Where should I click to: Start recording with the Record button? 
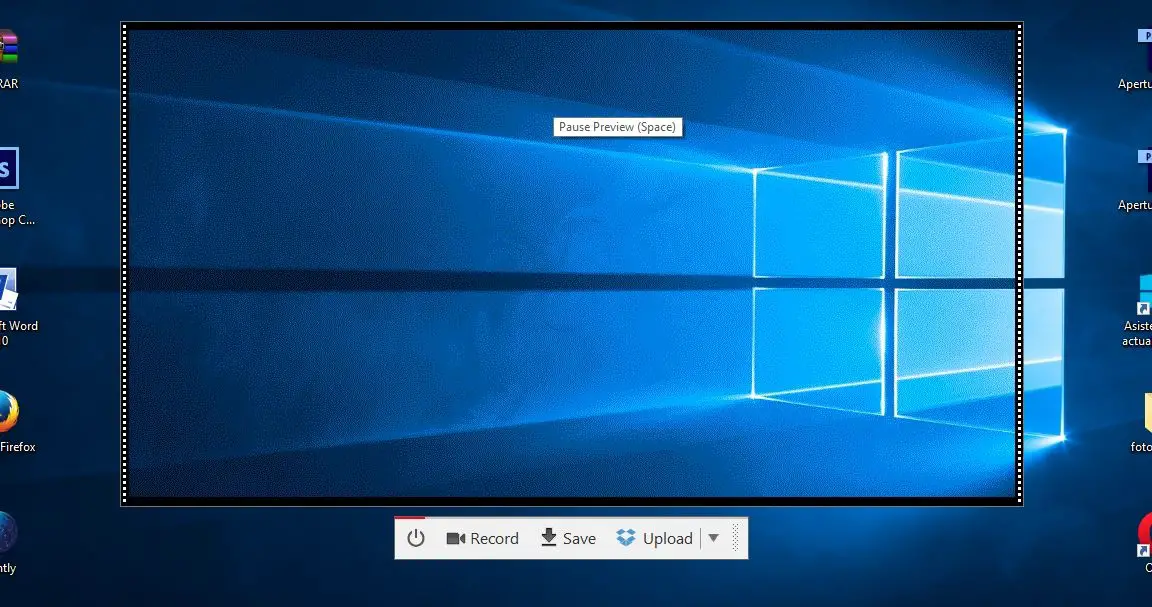click(482, 539)
